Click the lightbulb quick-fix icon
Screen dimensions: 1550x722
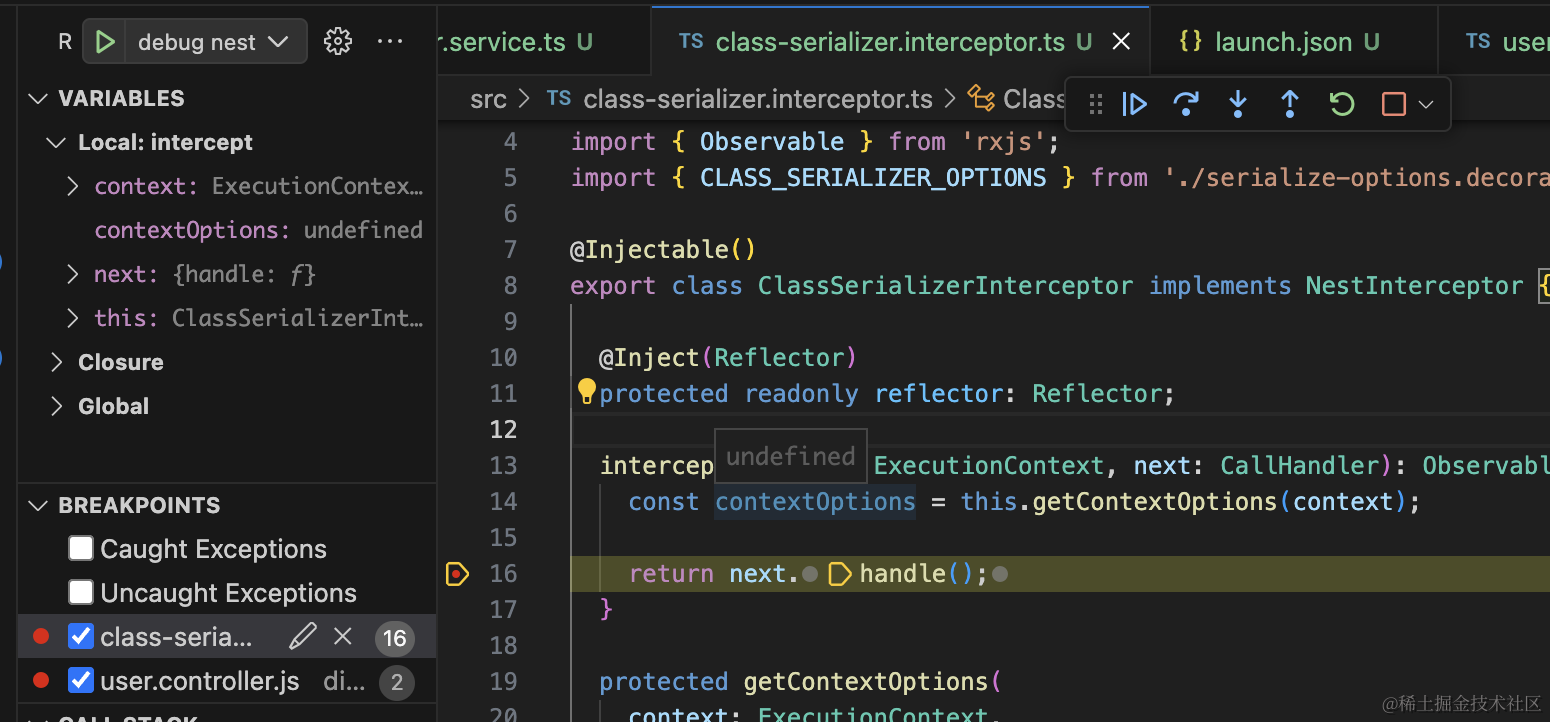587,391
